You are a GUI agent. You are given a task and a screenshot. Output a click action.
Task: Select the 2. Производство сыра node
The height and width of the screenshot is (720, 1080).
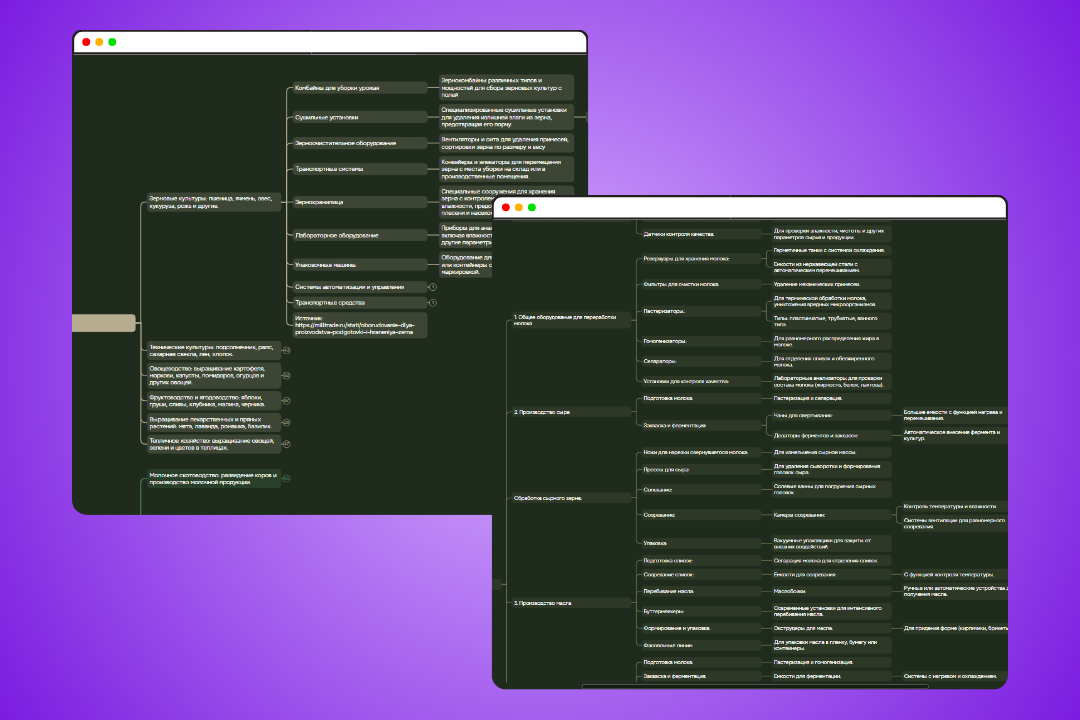click(x=571, y=412)
